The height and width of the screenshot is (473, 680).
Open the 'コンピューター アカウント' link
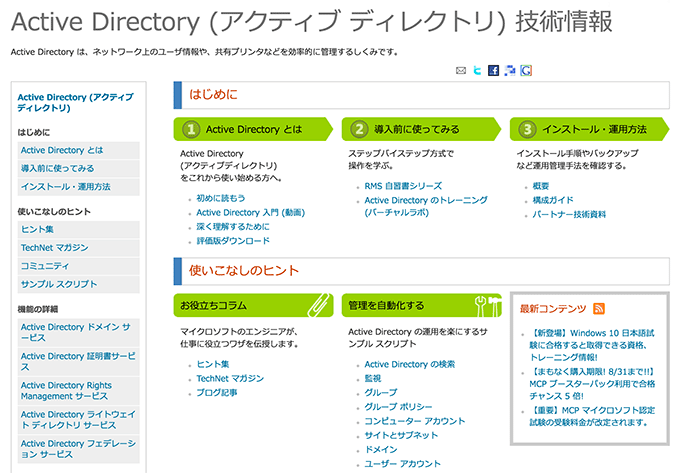pyautogui.click(x=415, y=421)
